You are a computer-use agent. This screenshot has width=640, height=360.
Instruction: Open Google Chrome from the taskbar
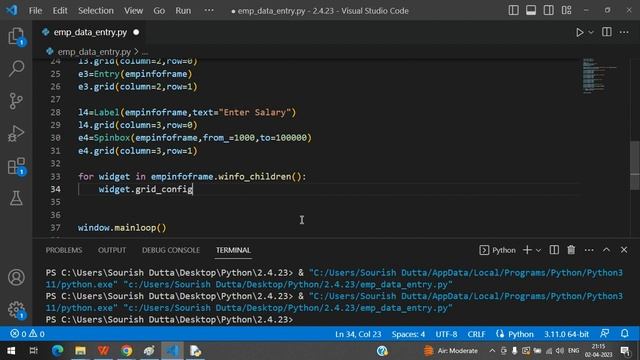pos(127,351)
